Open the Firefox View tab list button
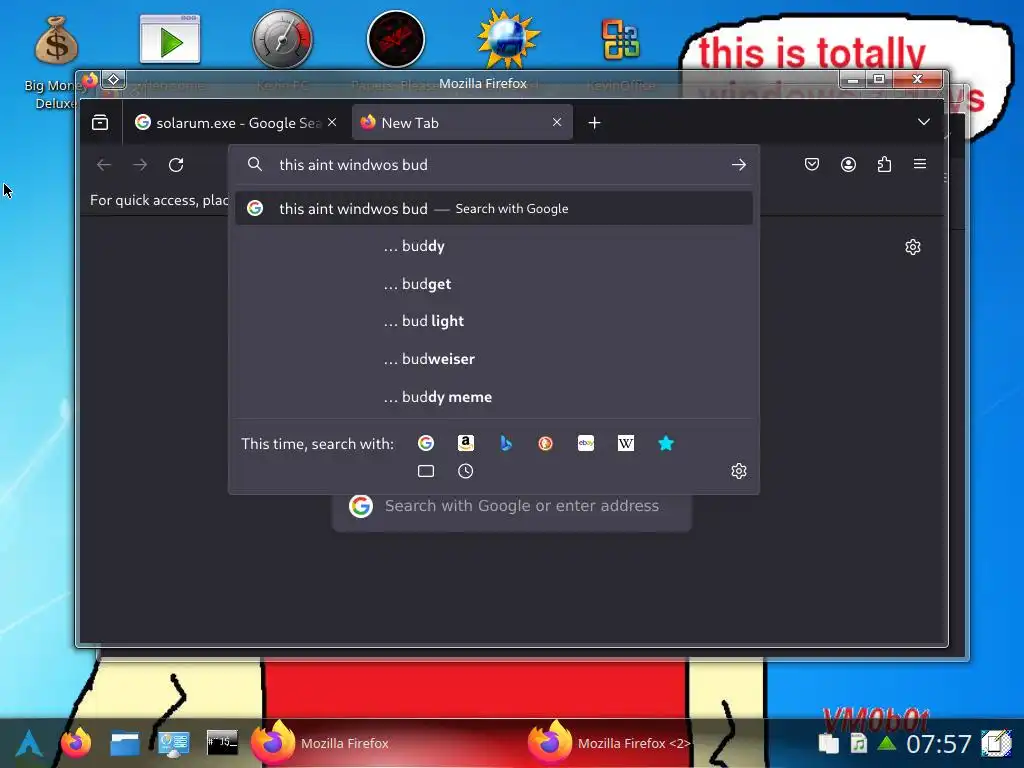Viewport: 1024px width, 768px height. (x=100, y=122)
